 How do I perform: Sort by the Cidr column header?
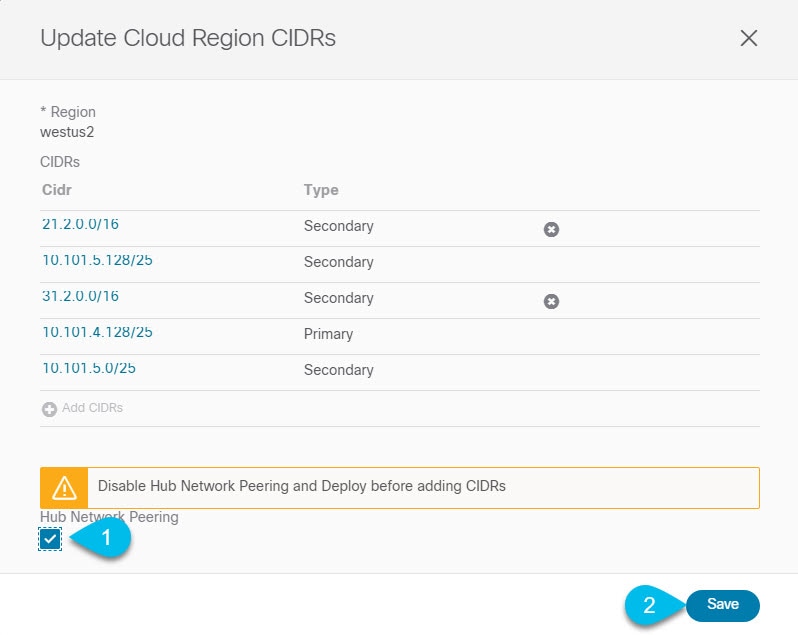56,190
